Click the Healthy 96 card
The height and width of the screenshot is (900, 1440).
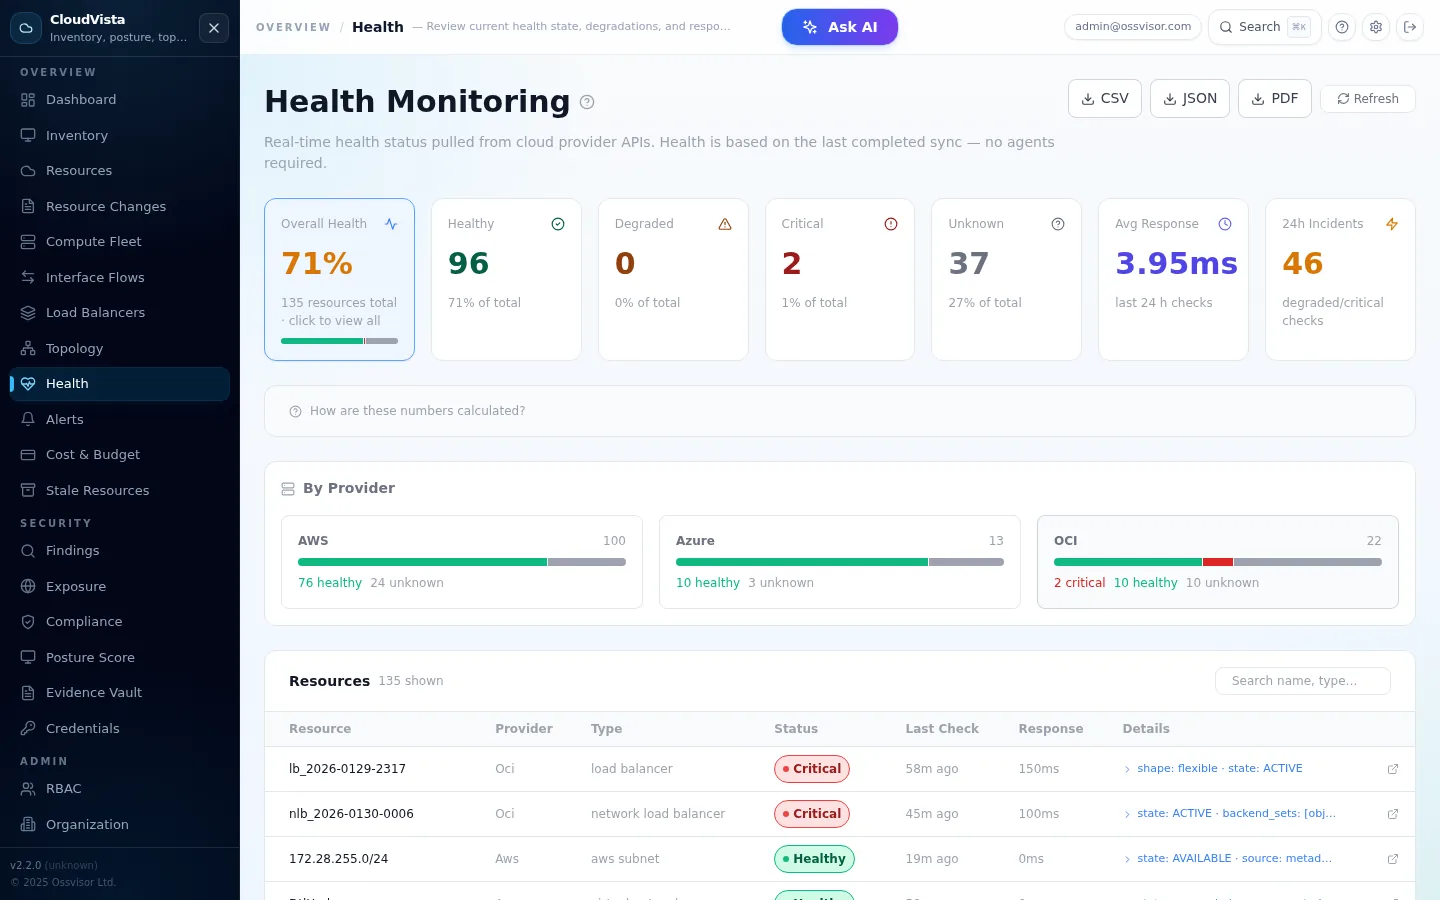(x=506, y=279)
